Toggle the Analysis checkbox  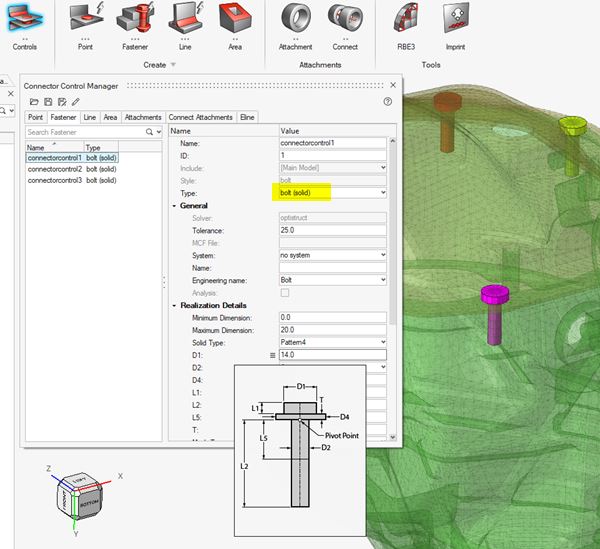point(285,293)
